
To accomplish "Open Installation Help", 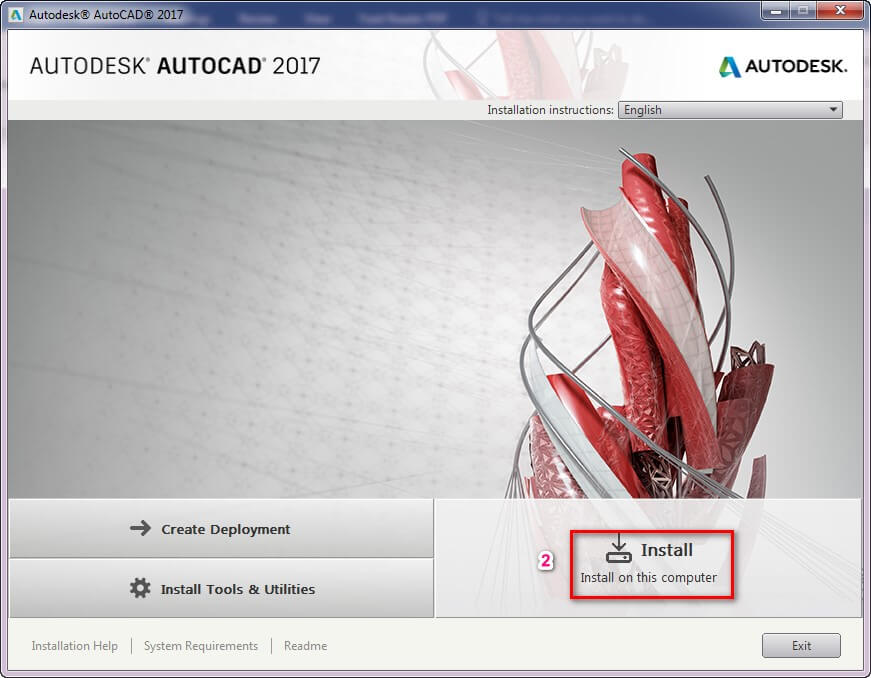I will click(x=74, y=646).
